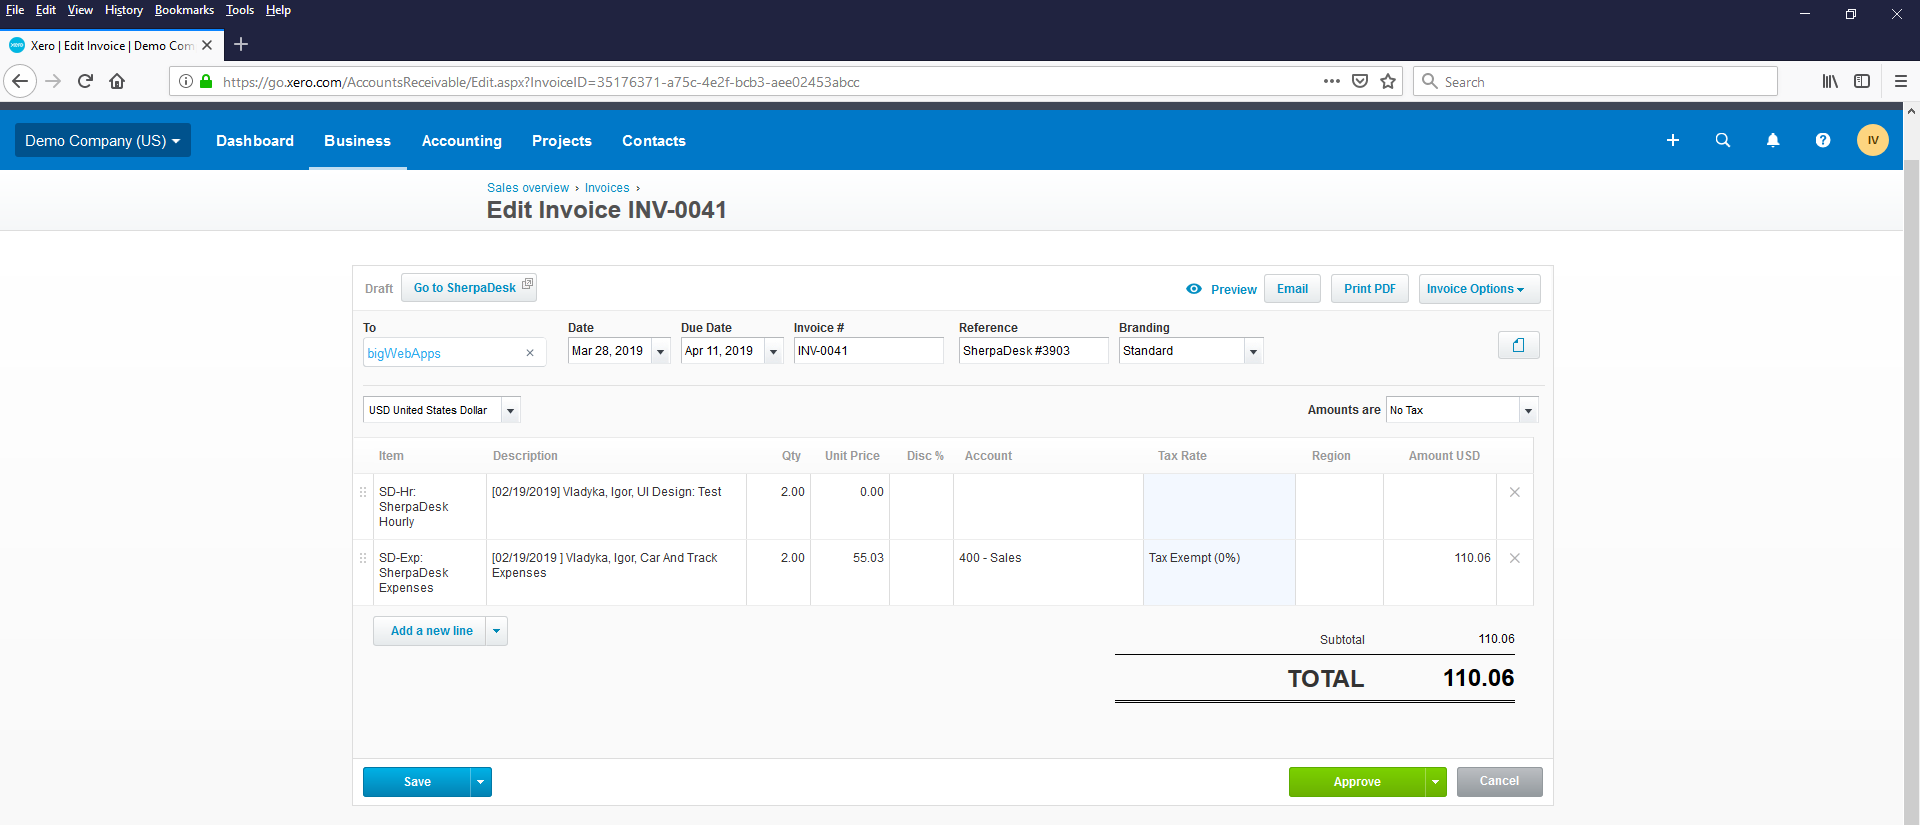Screen dimensions: 1920x825
Task: Expand the Amounts are No Tax dropdown
Action: (x=1527, y=410)
